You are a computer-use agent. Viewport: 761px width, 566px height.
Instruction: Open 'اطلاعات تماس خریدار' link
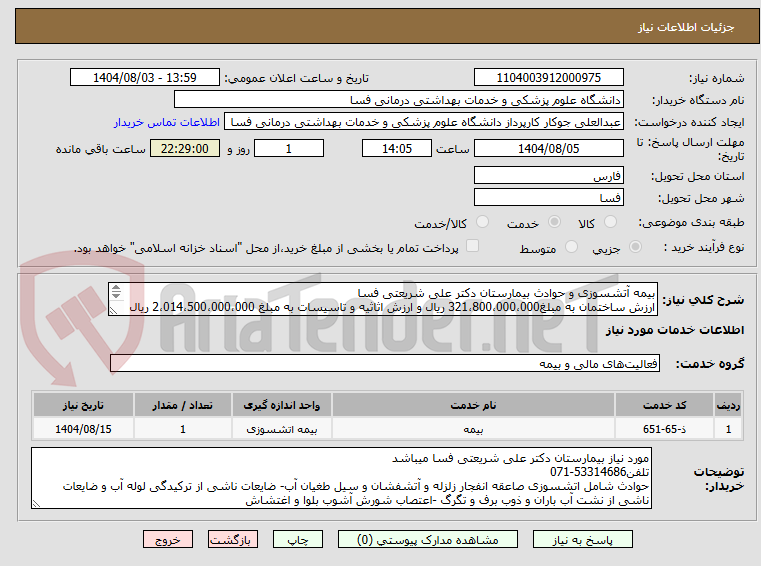[167, 122]
